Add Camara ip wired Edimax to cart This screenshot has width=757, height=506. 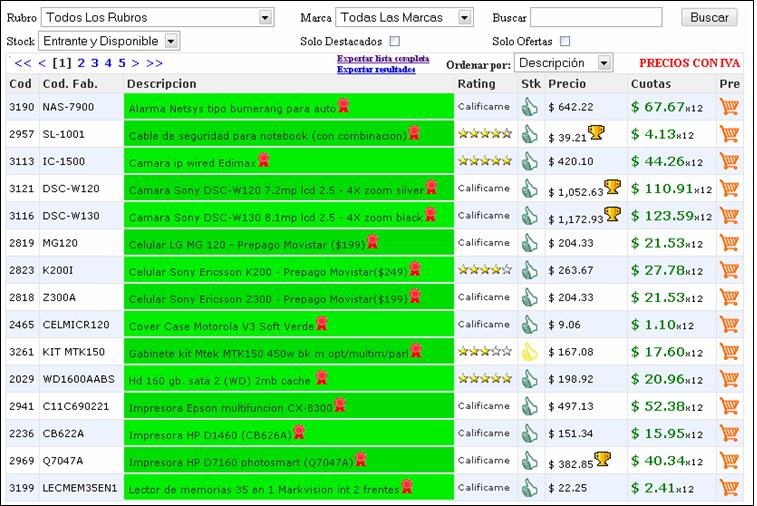tap(729, 161)
